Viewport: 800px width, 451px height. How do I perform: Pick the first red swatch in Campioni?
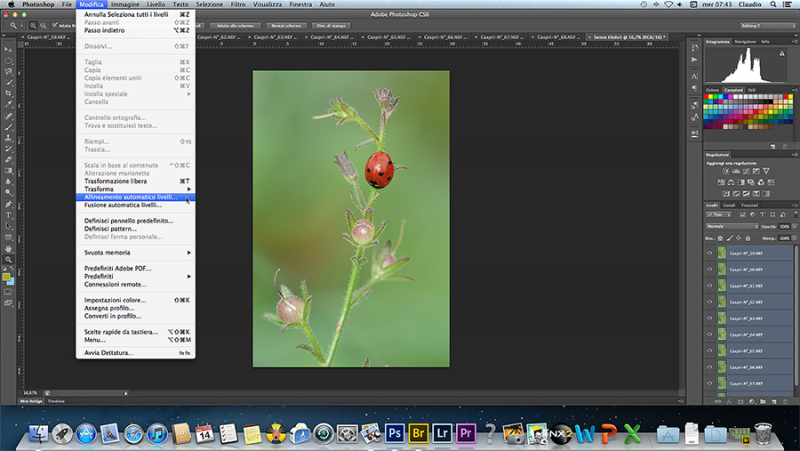tap(706, 96)
